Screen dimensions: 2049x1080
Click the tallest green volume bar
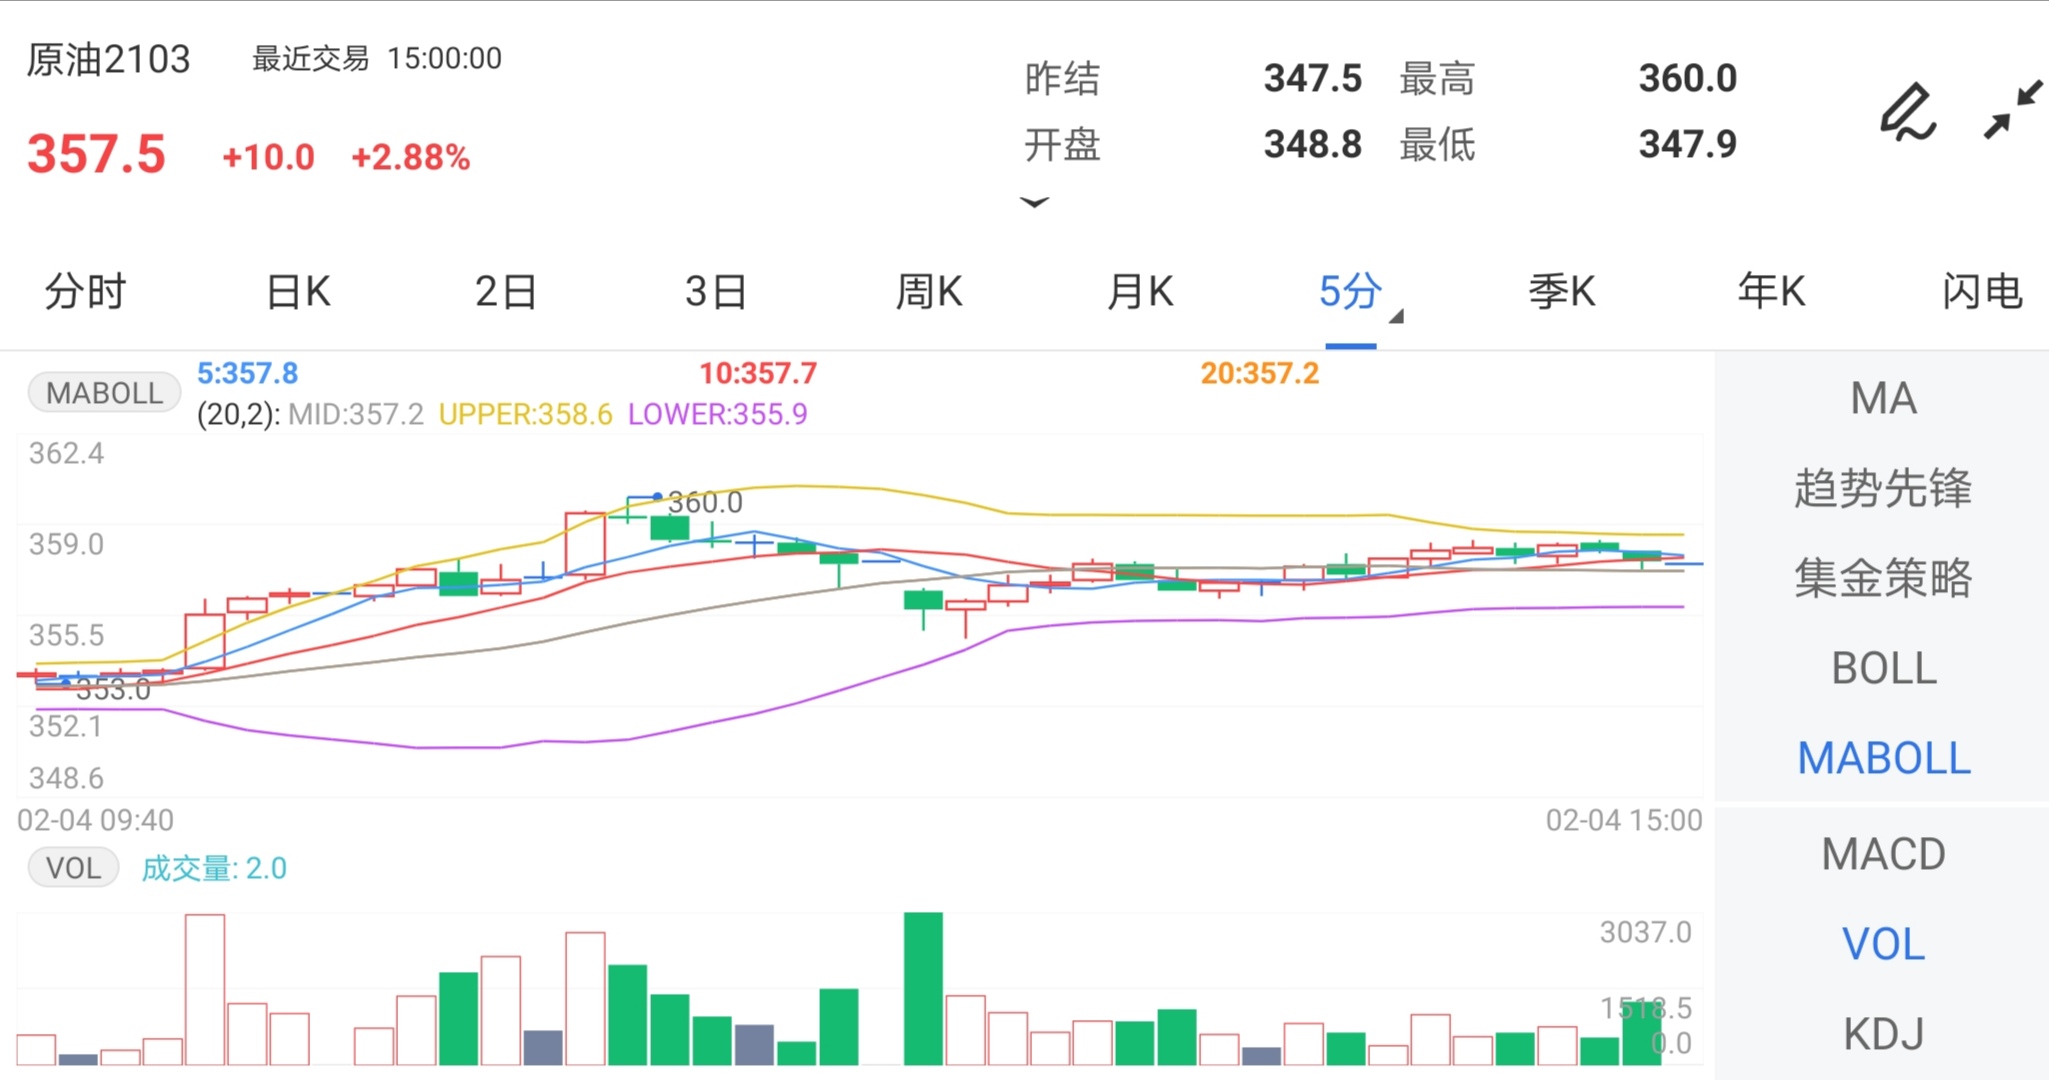pyautogui.click(x=923, y=988)
